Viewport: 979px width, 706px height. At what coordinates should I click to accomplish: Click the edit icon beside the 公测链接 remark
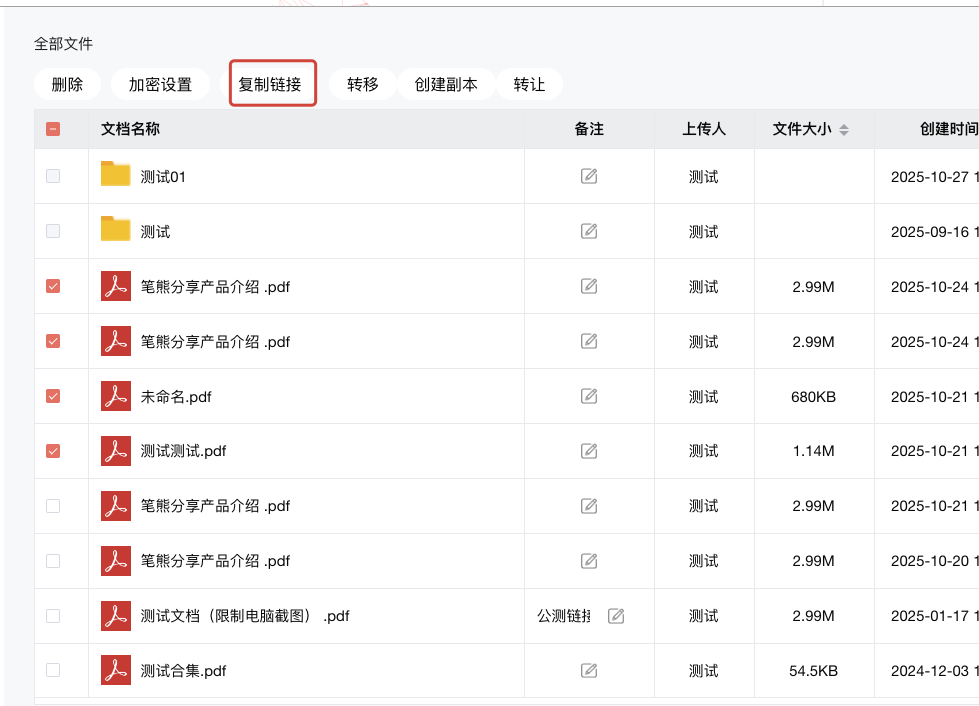pos(616,616)
